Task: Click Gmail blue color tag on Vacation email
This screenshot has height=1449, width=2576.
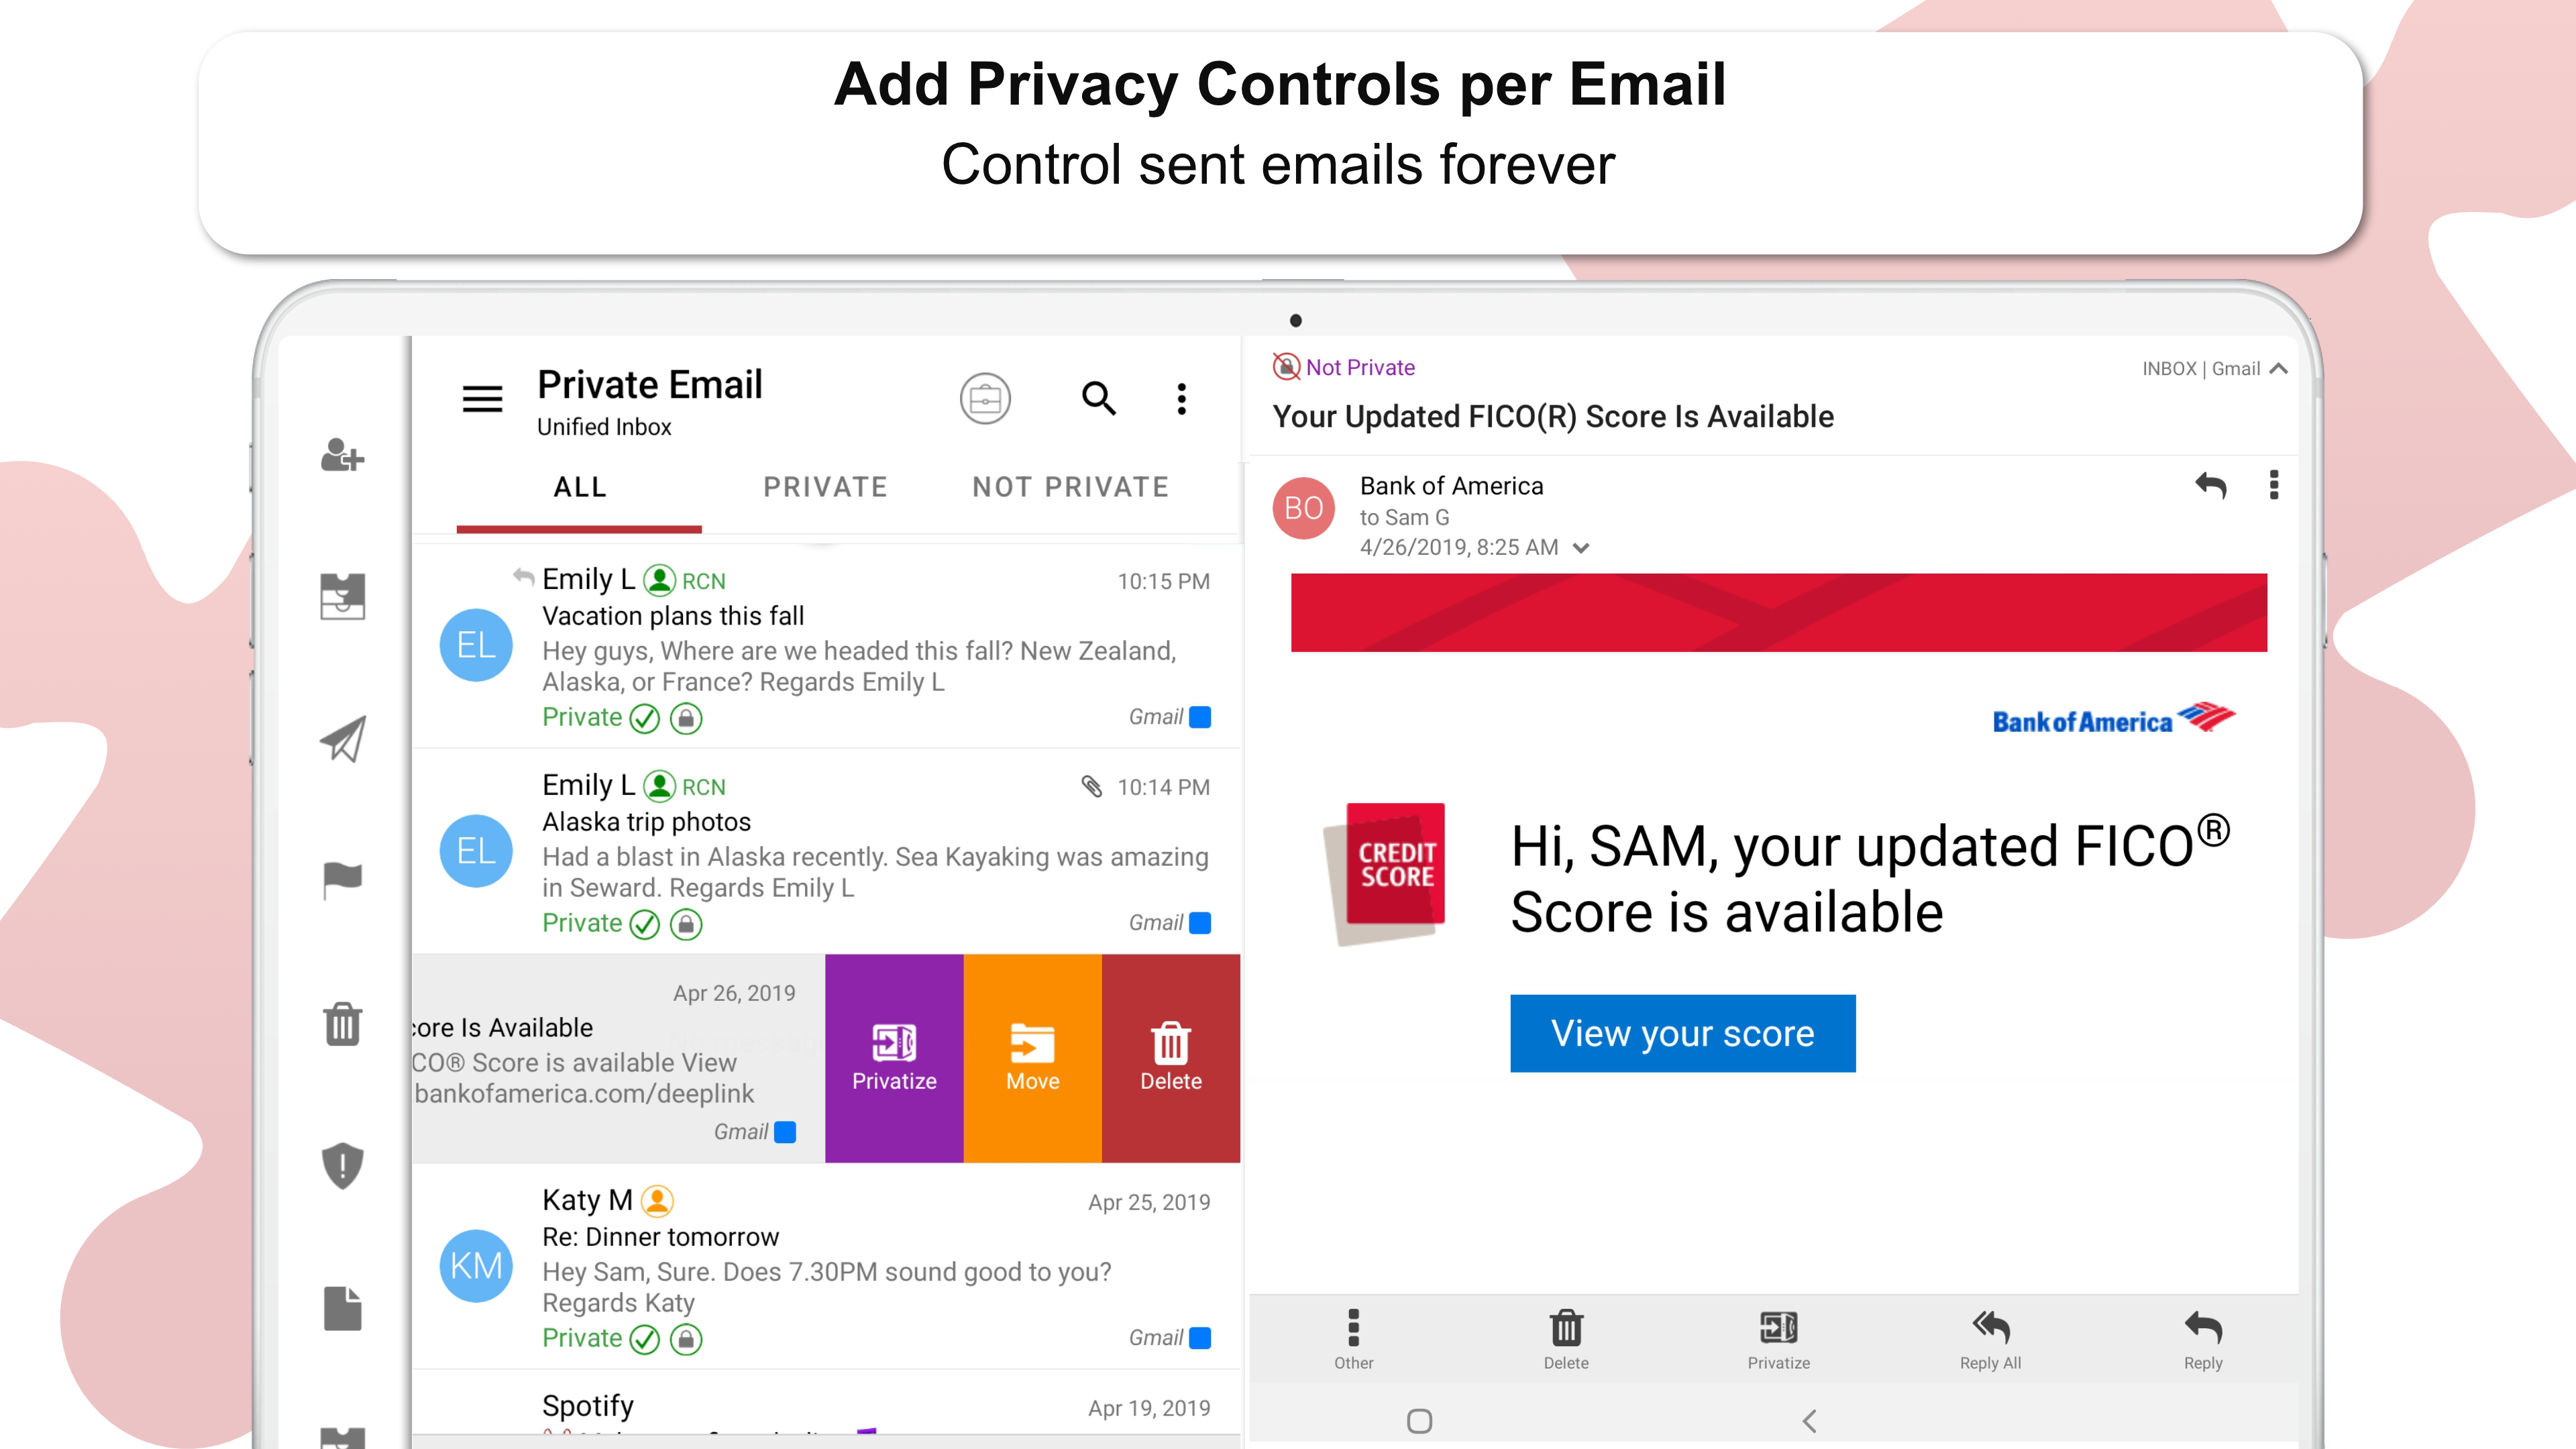Action: [1200, 717]
